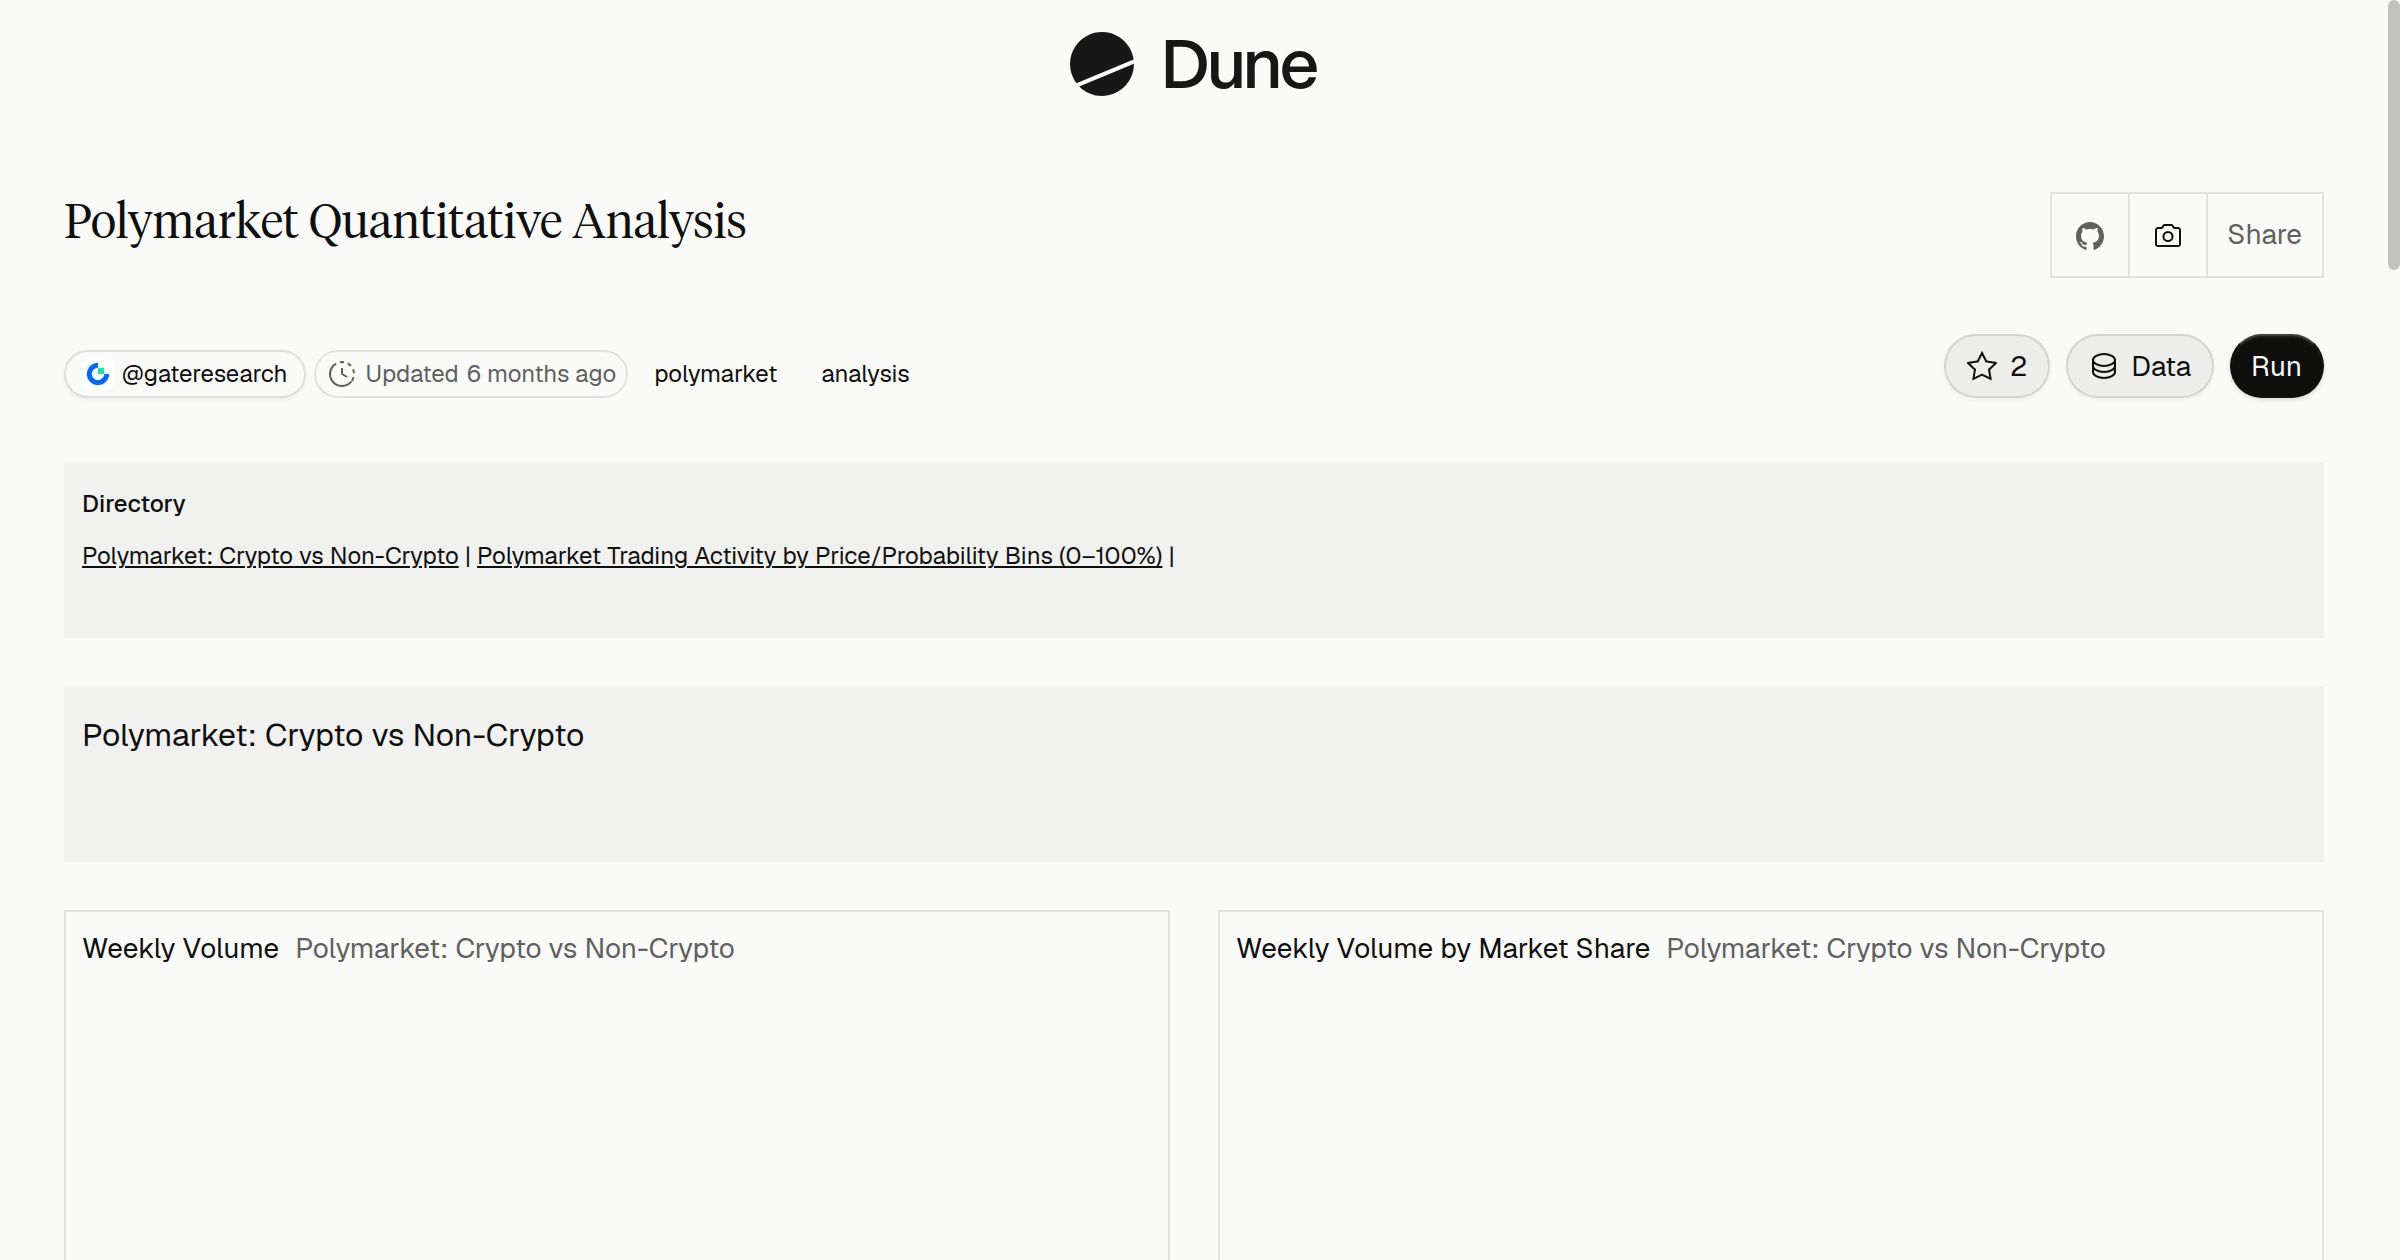This screenshot has width=2400, height=1260.
Task: Open Polymarket: Crypto vs Non-Crypto directory link
Action: pyautogui.click(x=270, y=556)
